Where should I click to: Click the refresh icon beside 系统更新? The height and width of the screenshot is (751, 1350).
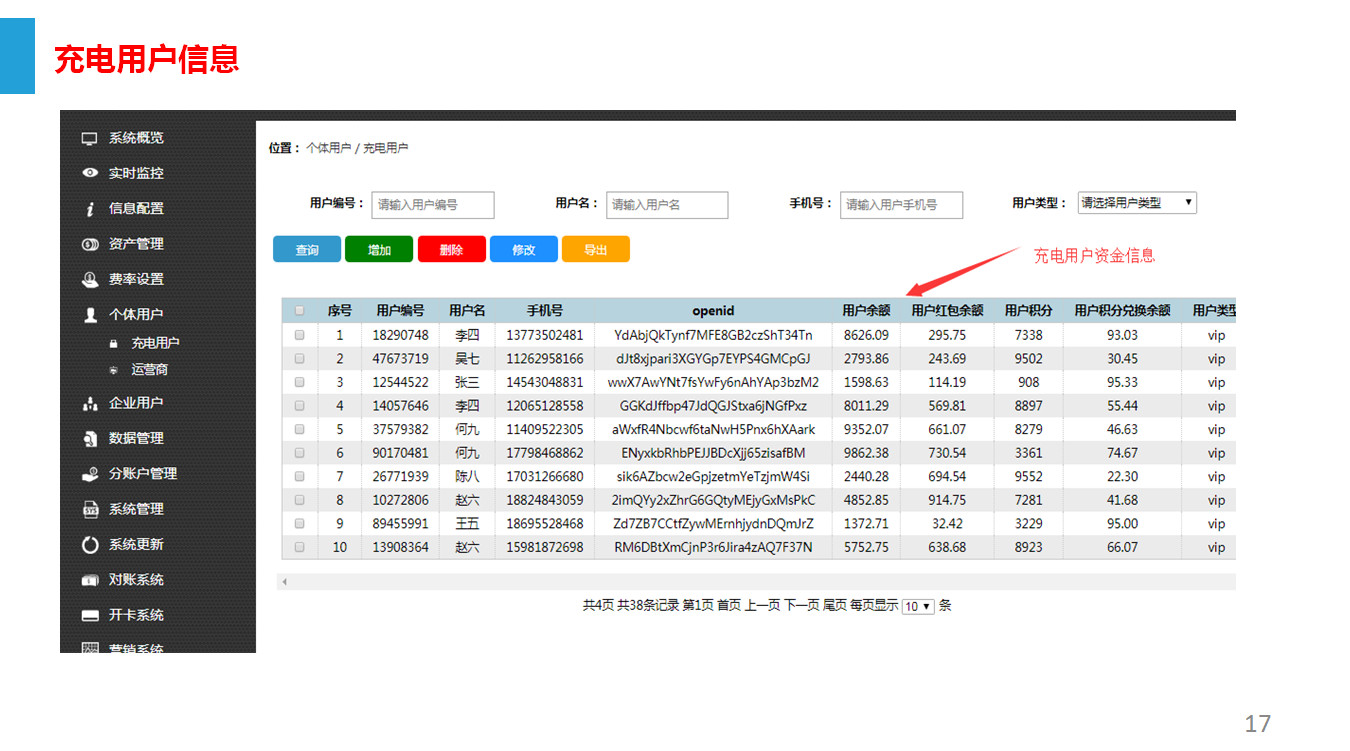click(x=90, y=545)
